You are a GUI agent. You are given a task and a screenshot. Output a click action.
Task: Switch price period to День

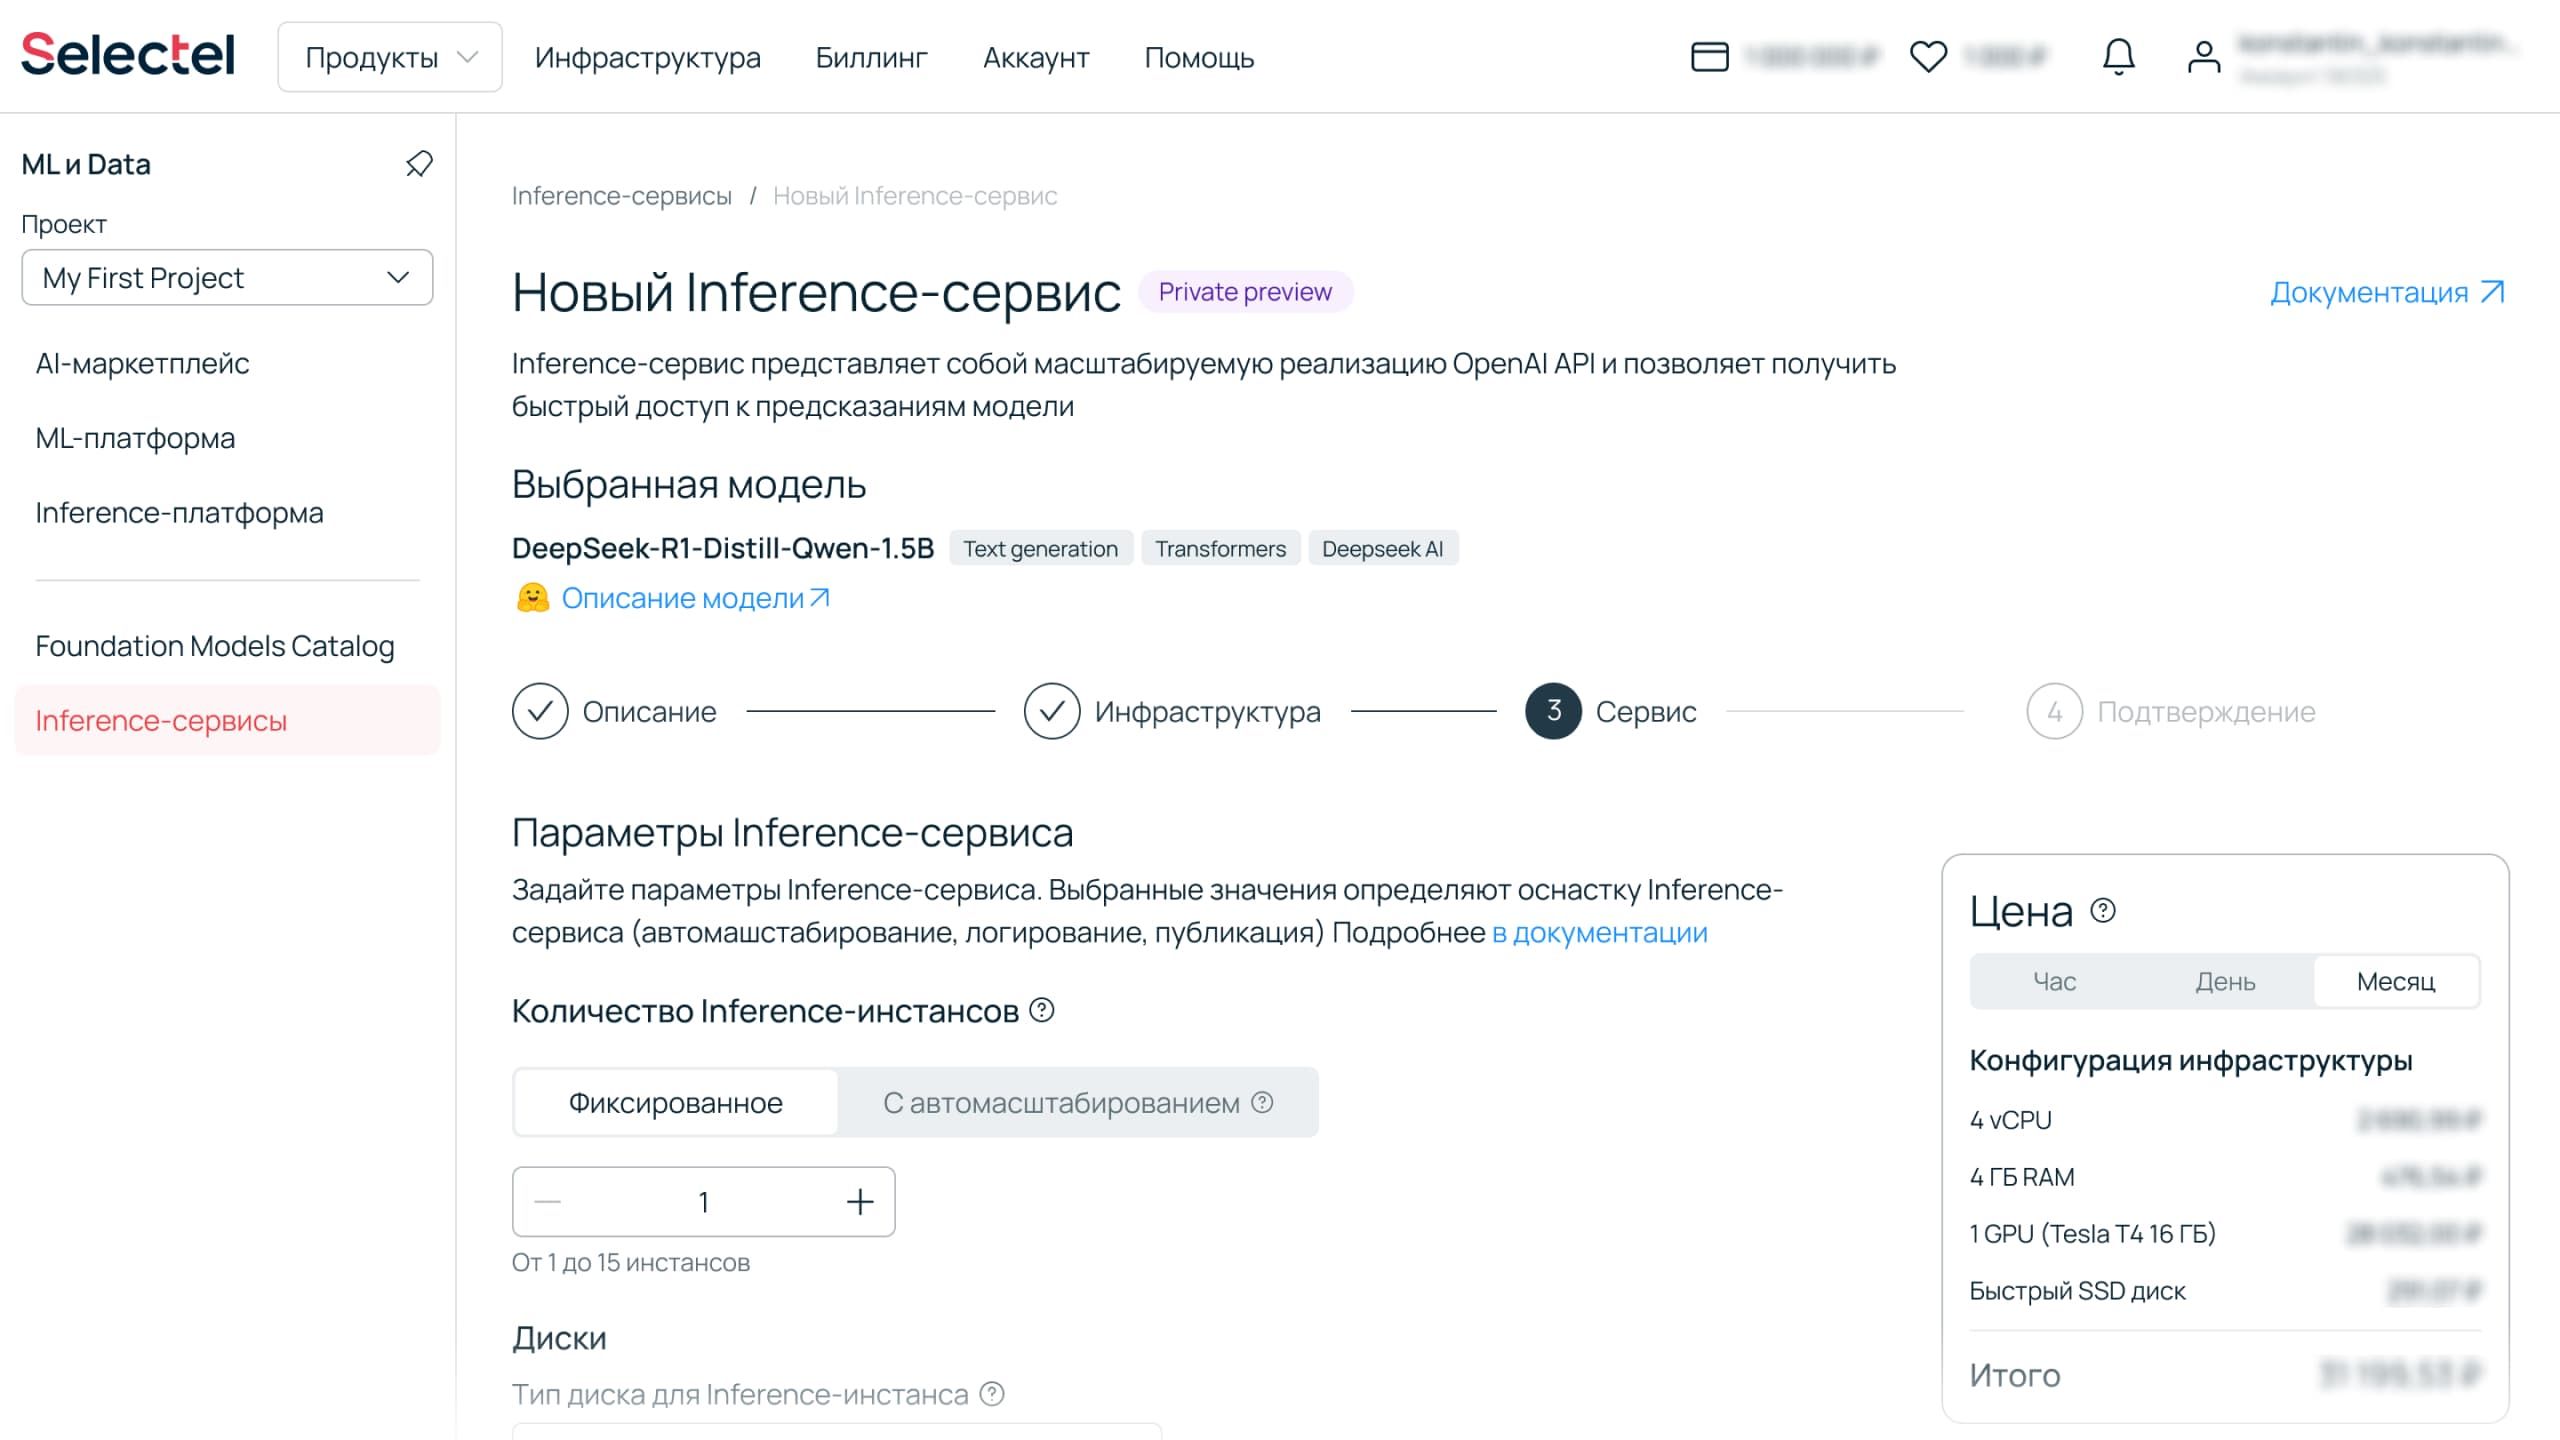pos(2225,981)
